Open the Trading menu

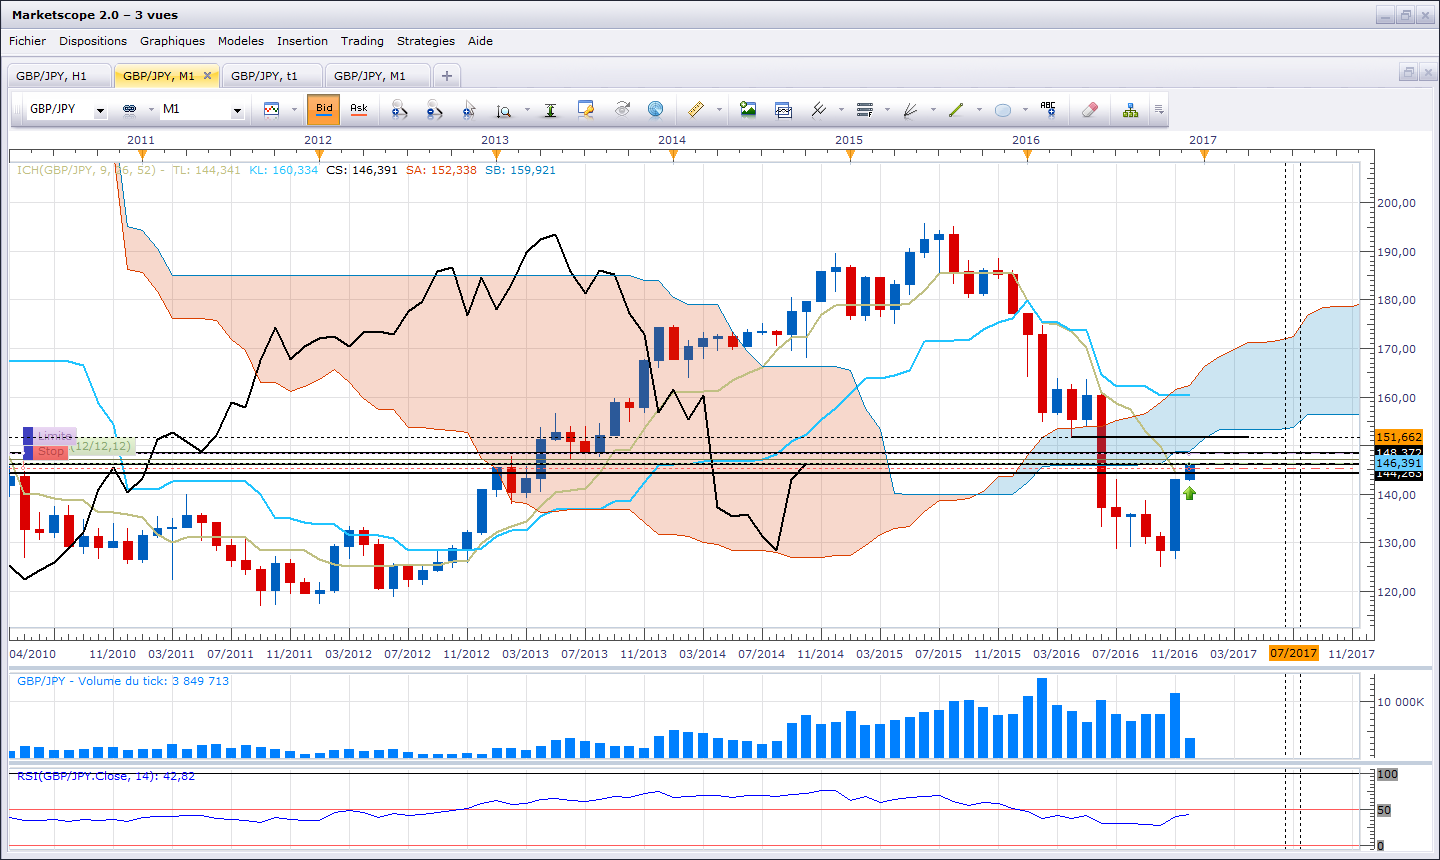click(x=362, y=41)
